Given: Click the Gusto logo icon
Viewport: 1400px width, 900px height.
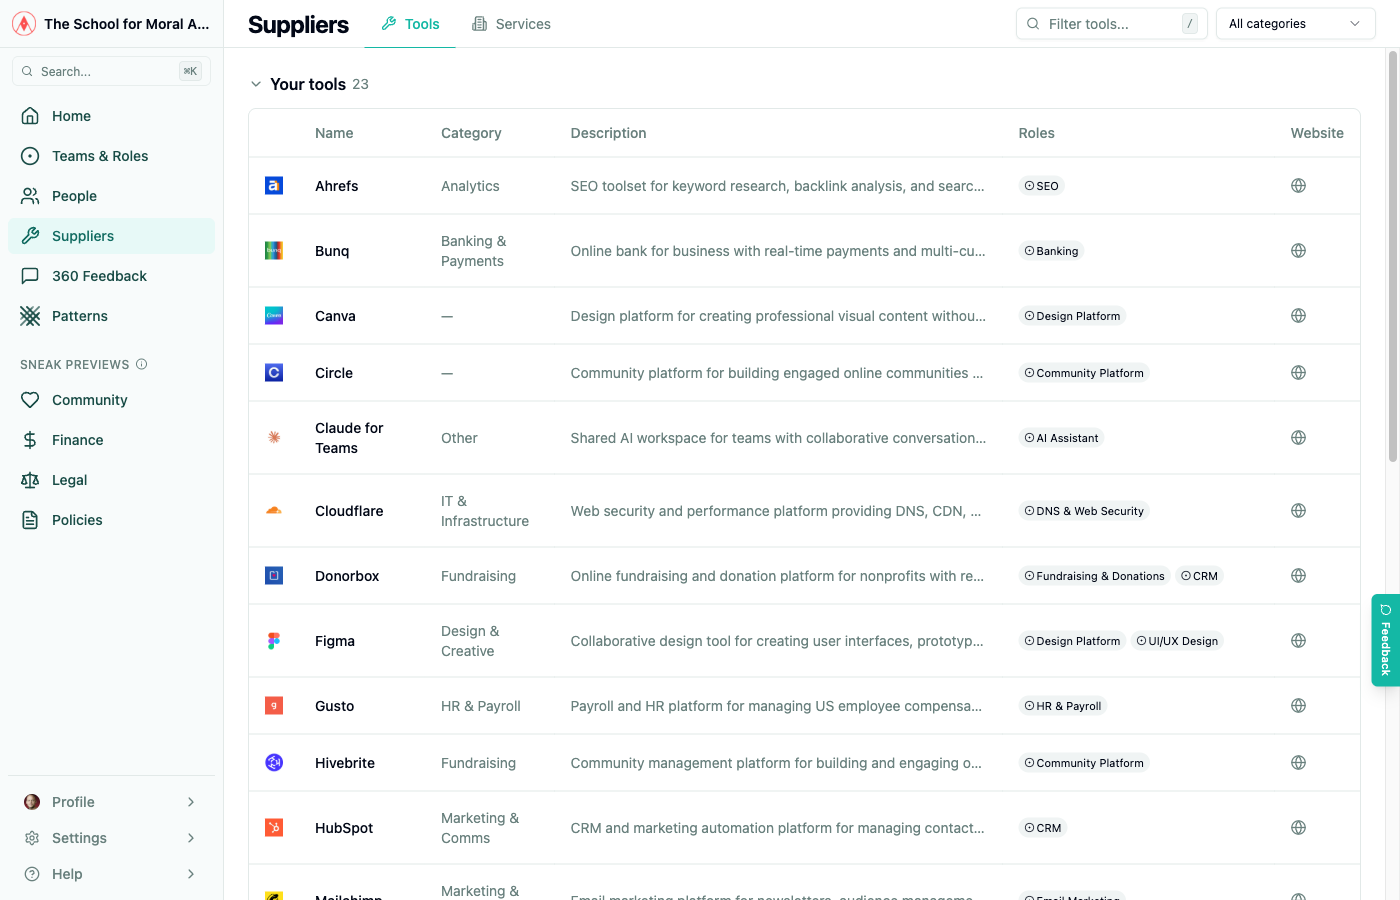Looking at the screenshot, I should pyautogui.click(x=274, y=706).
